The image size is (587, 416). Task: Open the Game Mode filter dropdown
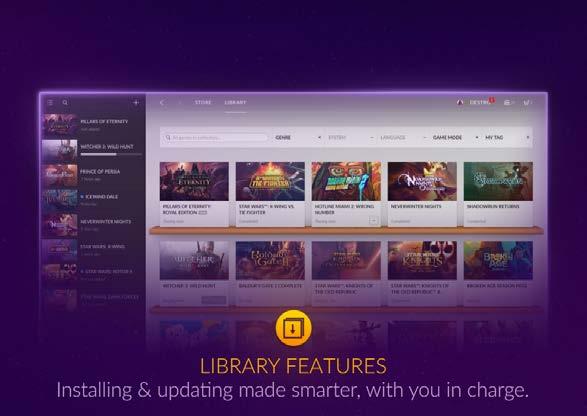tap(456, 137)
